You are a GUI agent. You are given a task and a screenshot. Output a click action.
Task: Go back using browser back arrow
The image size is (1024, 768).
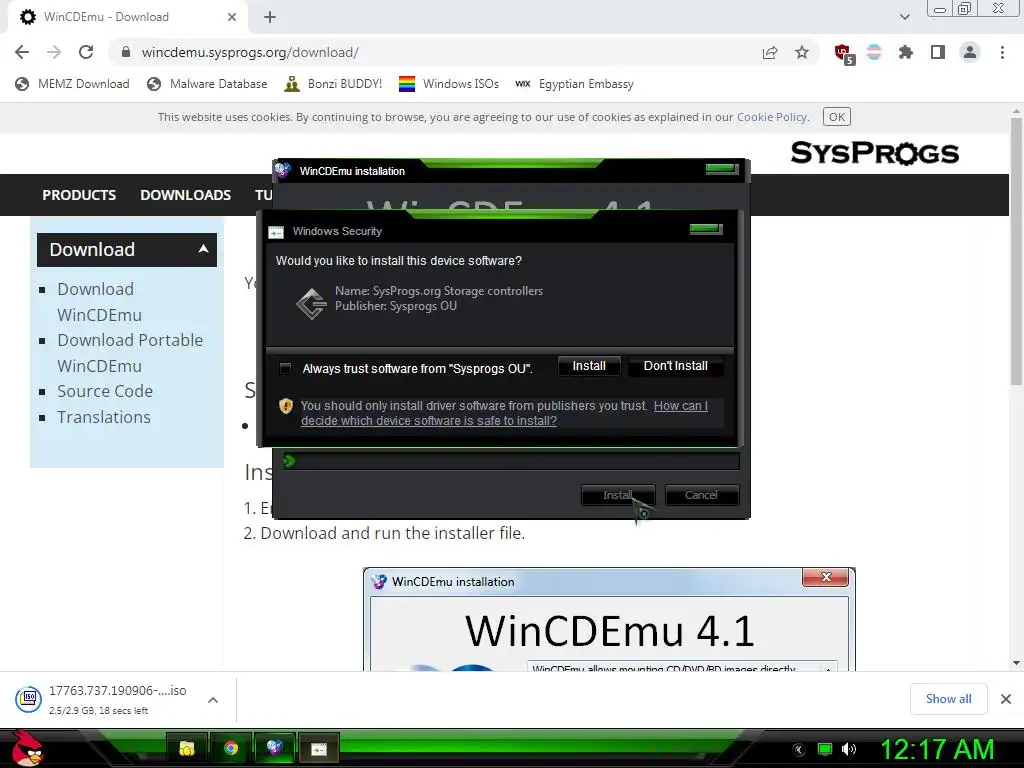[22, 52]
